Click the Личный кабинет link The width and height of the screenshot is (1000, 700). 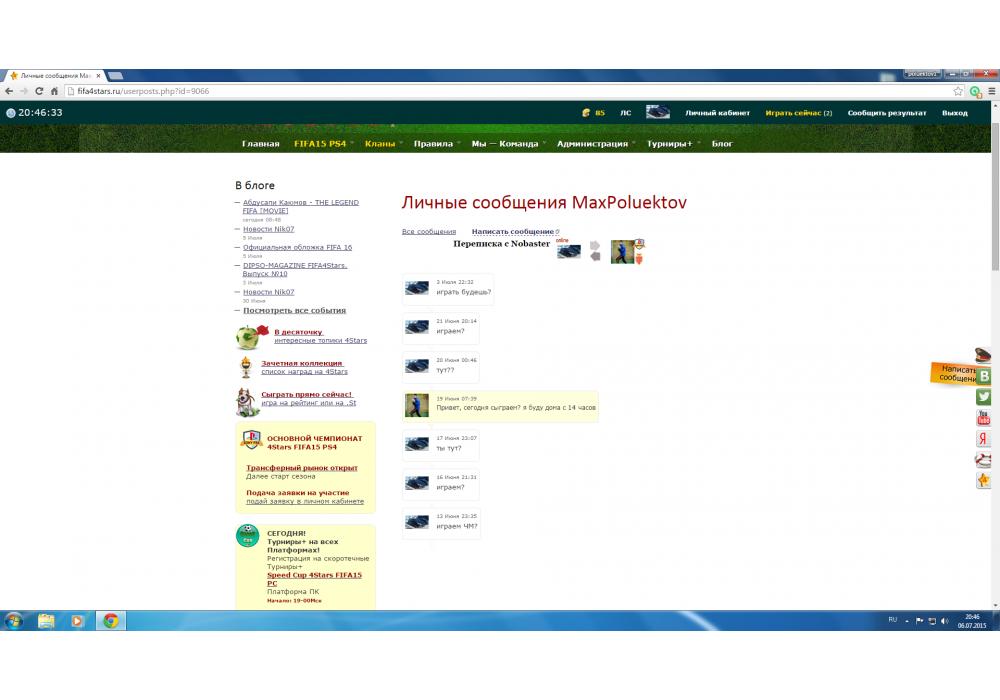(717, 113)
